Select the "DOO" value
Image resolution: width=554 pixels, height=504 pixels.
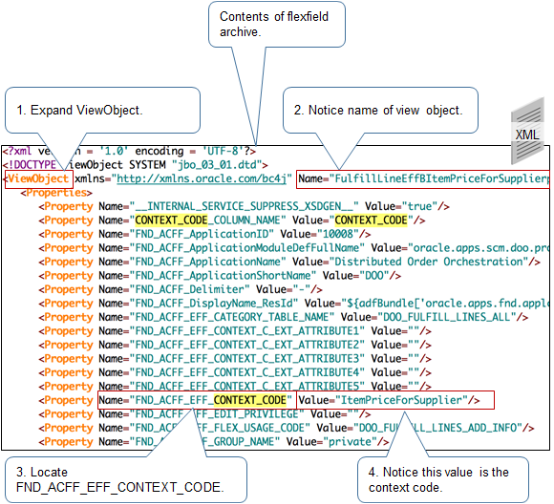(374, 276)
